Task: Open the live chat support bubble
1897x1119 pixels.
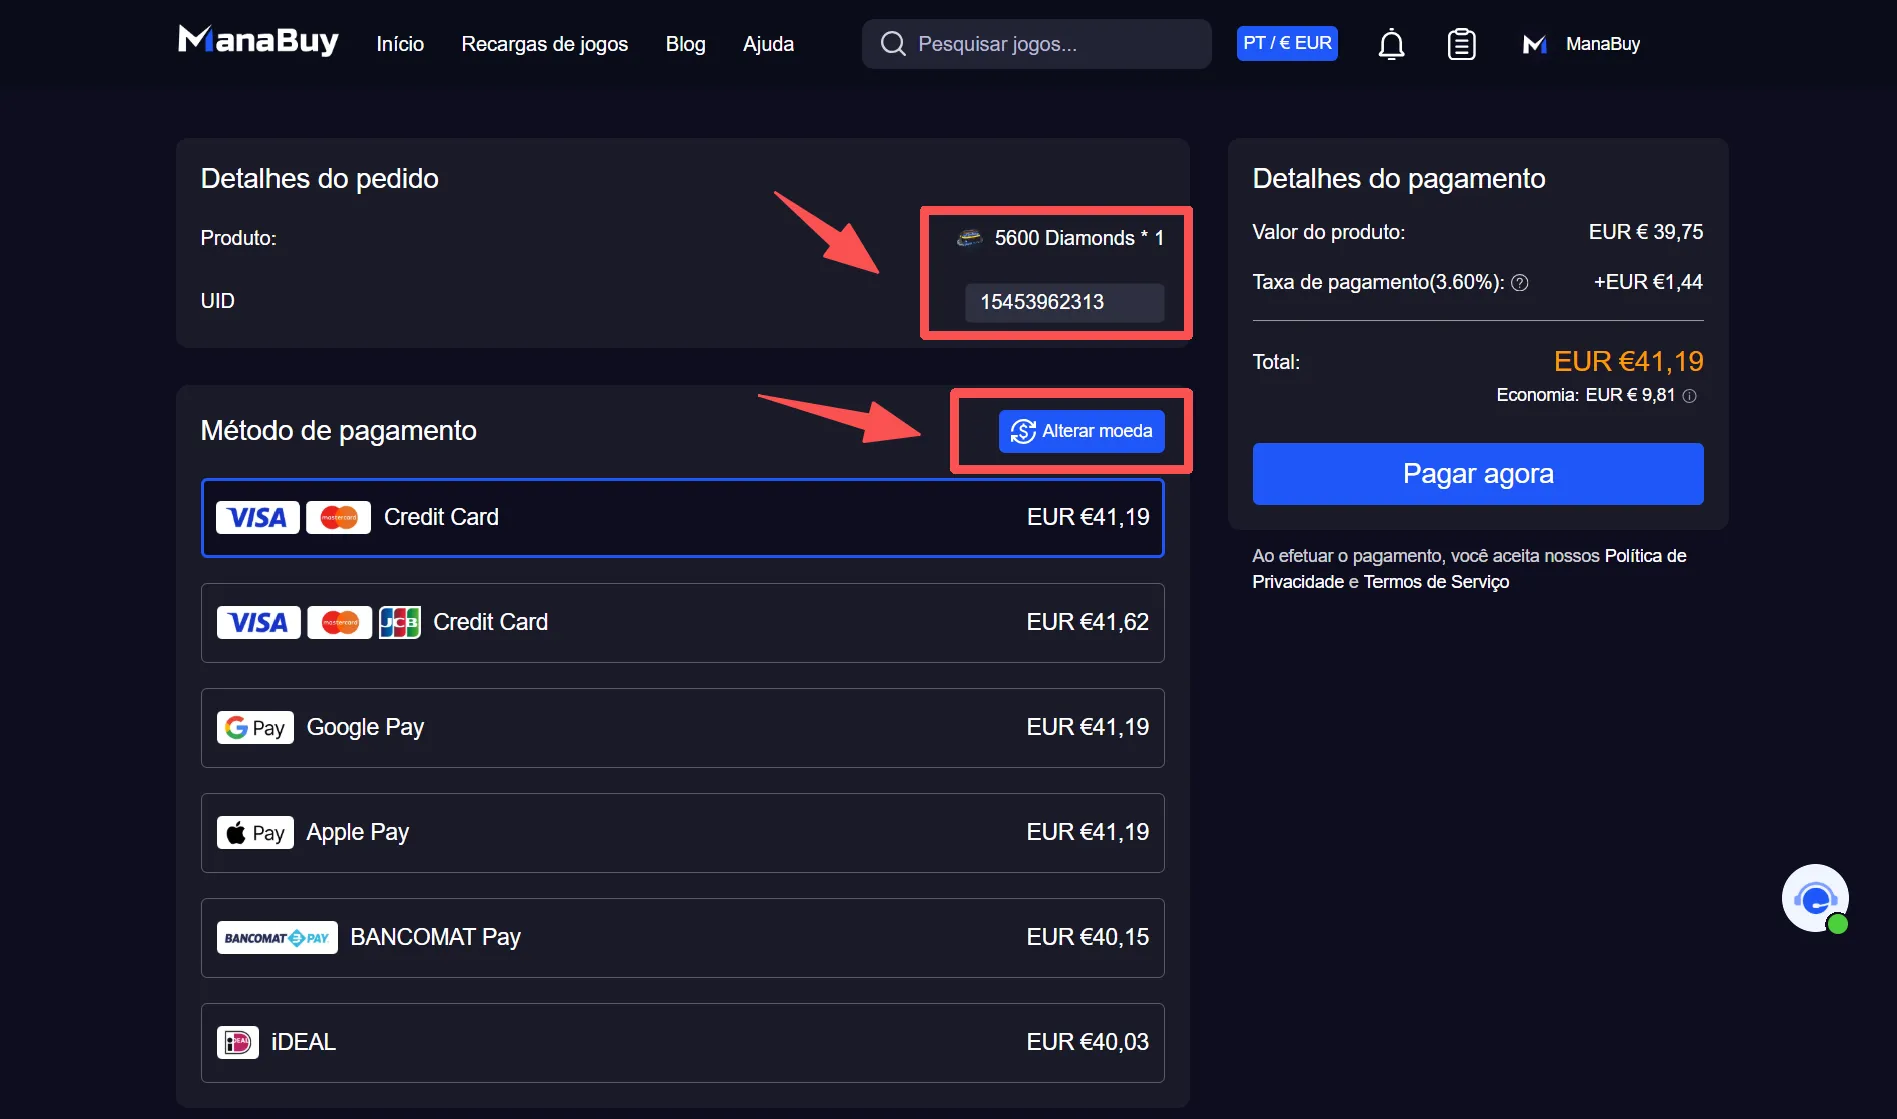Action: pos(1815,898)
